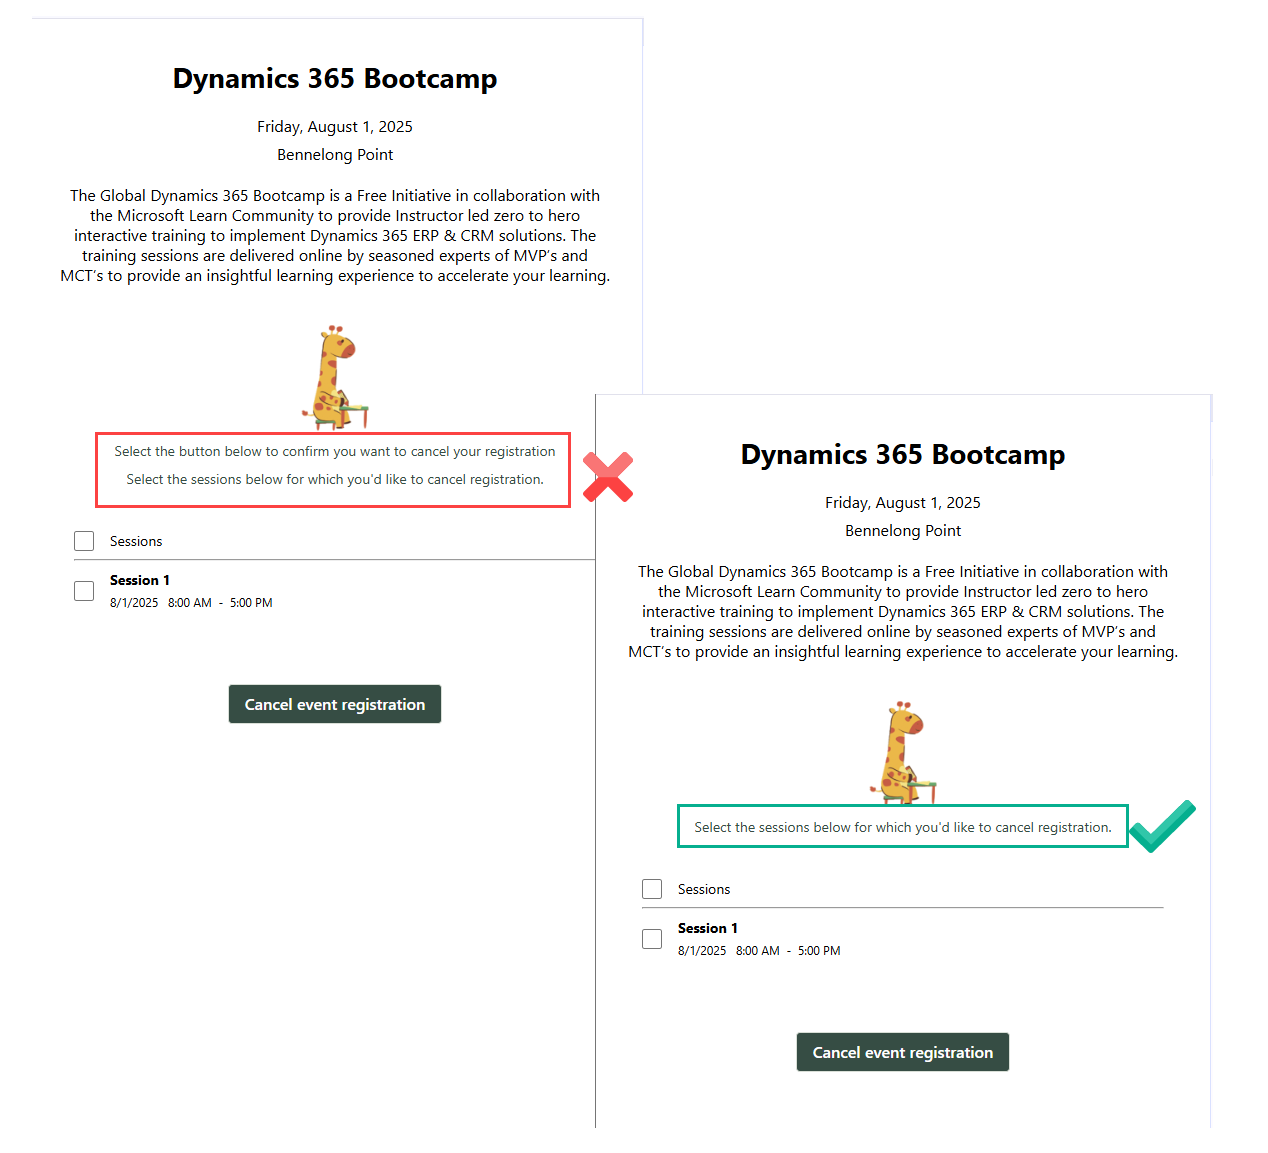1268x1153 pixels.
Task: Click Cancel event registration in left panel
Action: click(335, 704)
